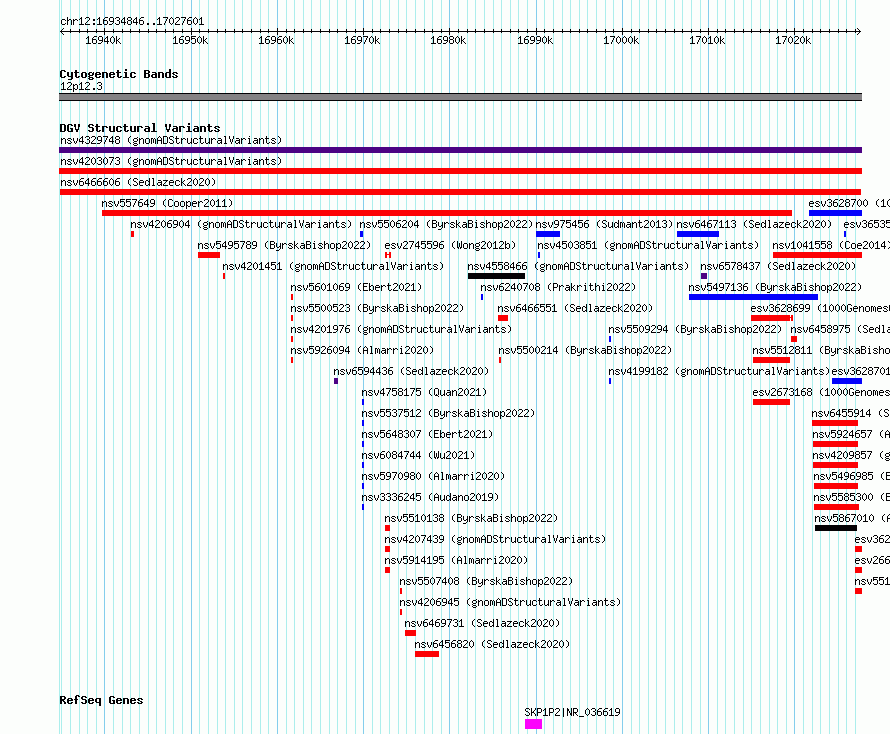The height and width of the screenshot is (734, 890).
Task: Open nsv6469731 (Sedlazeck2020) label
Action: 482,623
